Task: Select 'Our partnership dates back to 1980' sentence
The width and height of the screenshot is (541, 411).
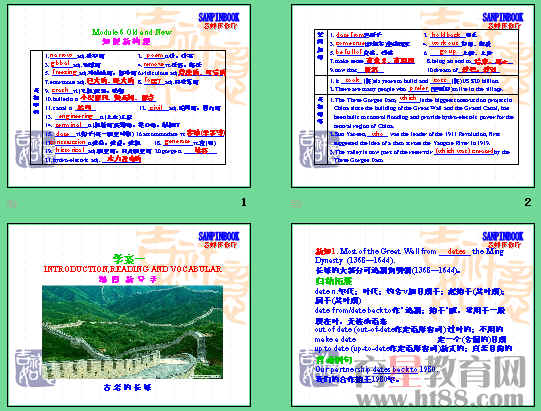Action: point(375,370)
